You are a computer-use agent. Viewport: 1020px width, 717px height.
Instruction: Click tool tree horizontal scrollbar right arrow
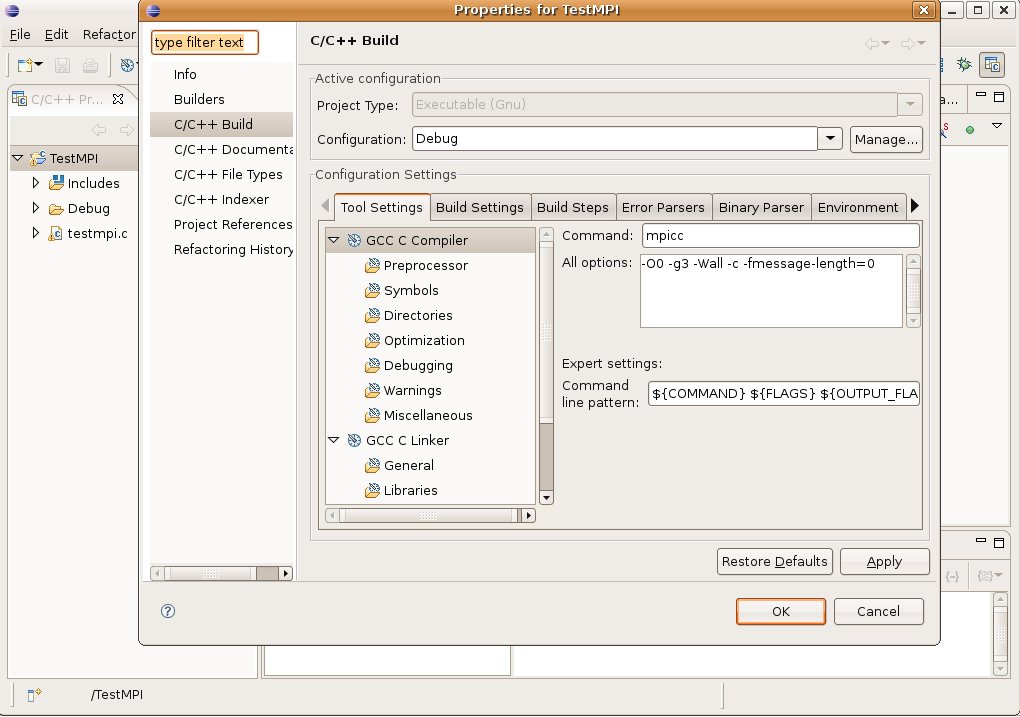point(529,515)
